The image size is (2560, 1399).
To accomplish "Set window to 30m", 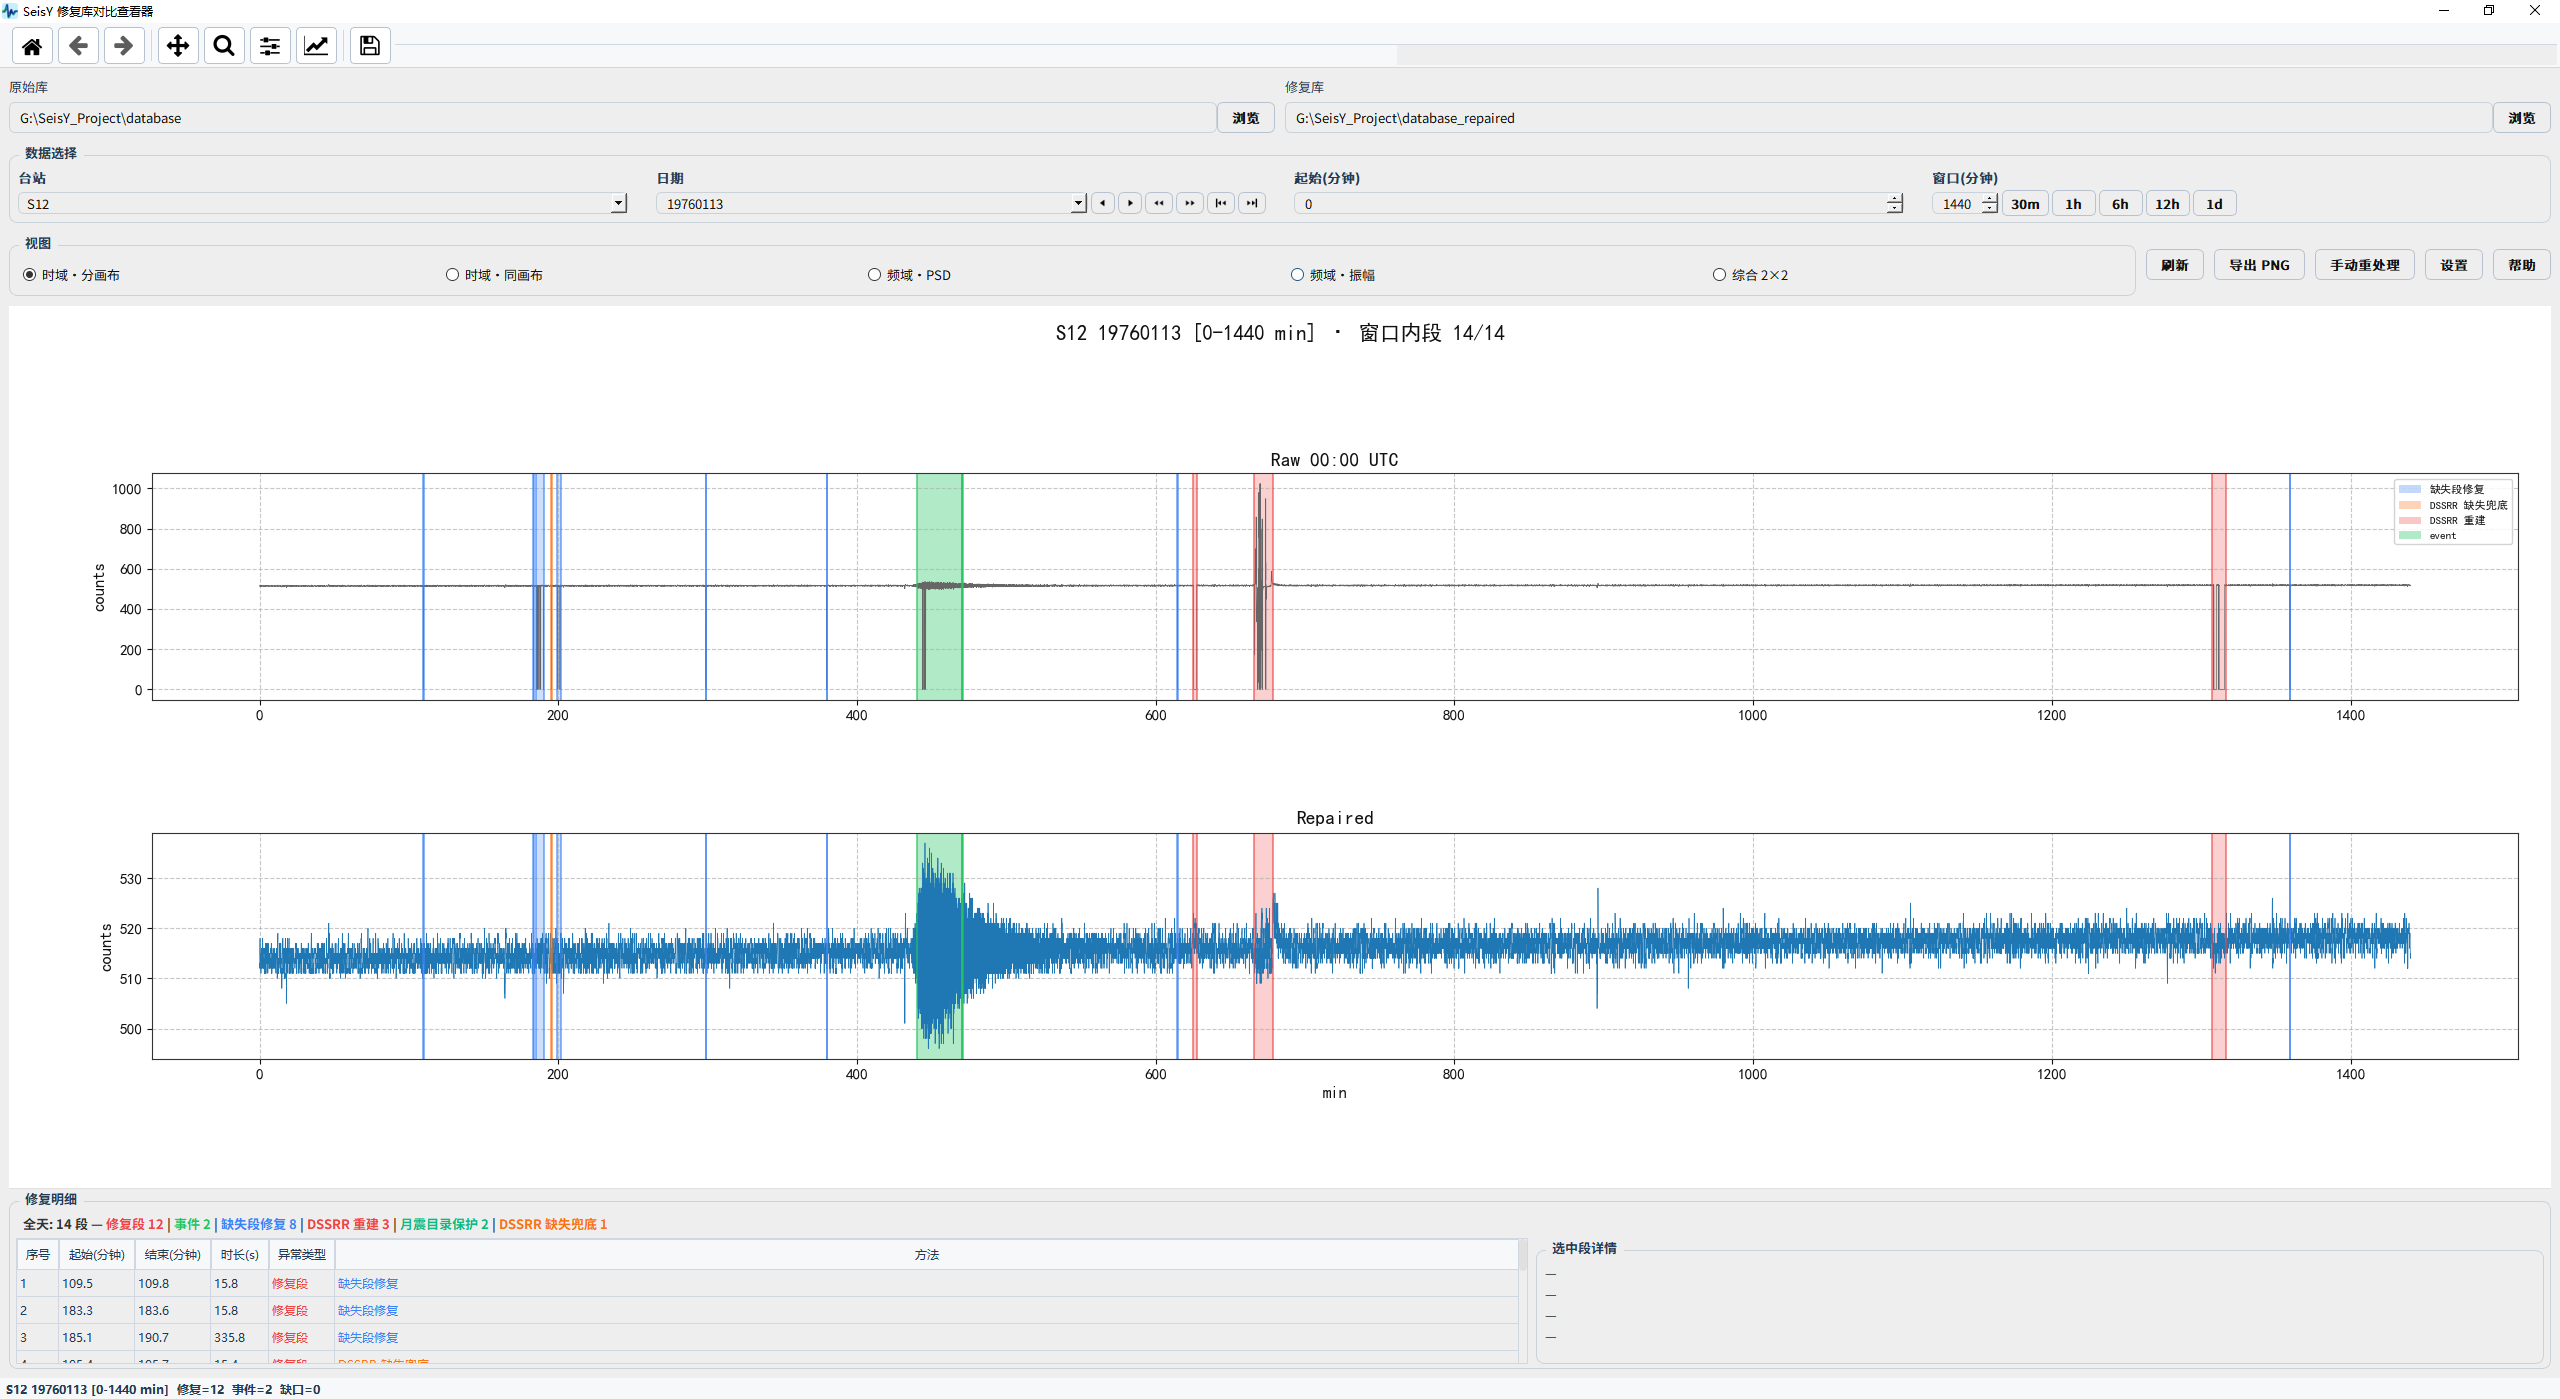I will [2025, 204].
